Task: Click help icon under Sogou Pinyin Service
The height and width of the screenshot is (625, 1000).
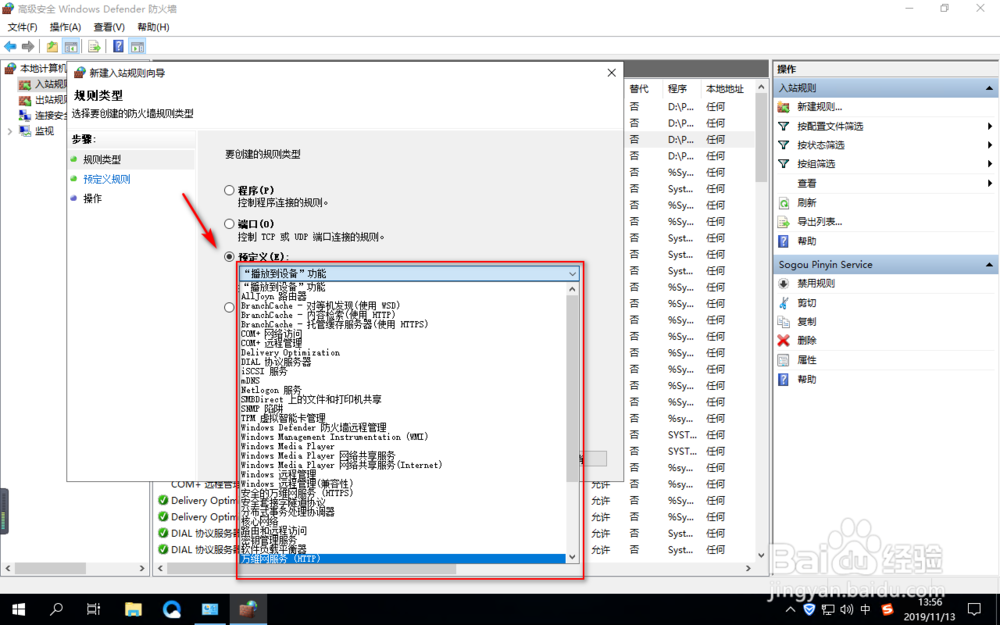Action: click(x=784, y=379)
